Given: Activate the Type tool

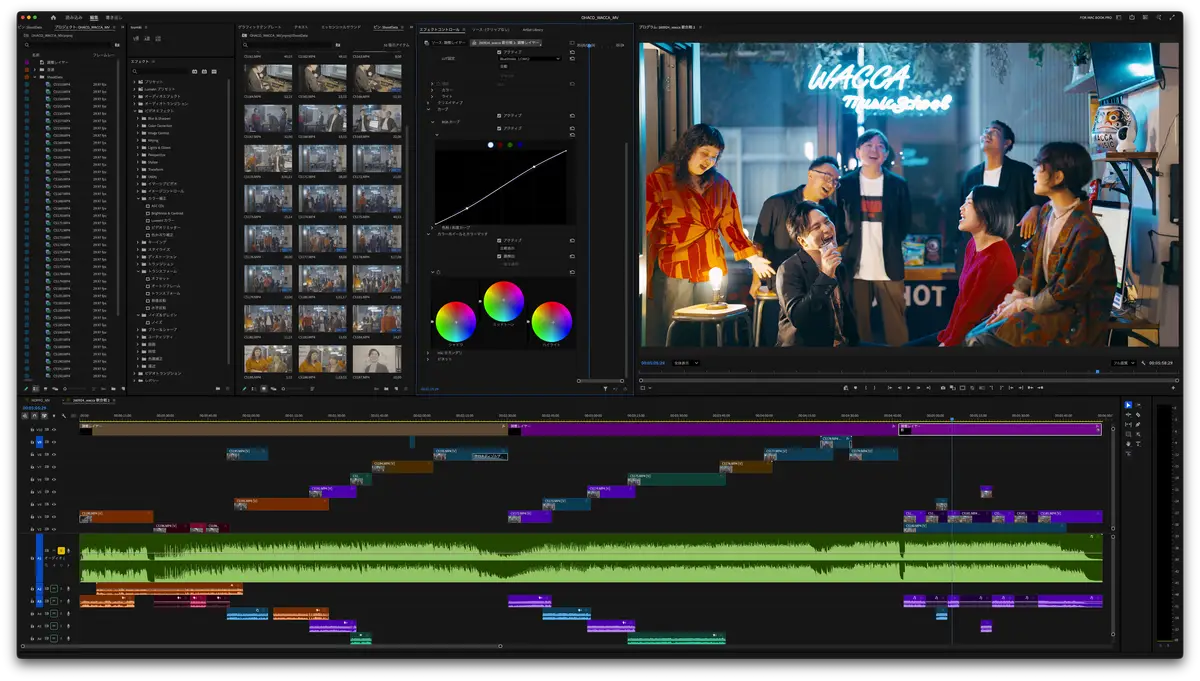Looking at the screenshot, I should [x=1138, y=444].
